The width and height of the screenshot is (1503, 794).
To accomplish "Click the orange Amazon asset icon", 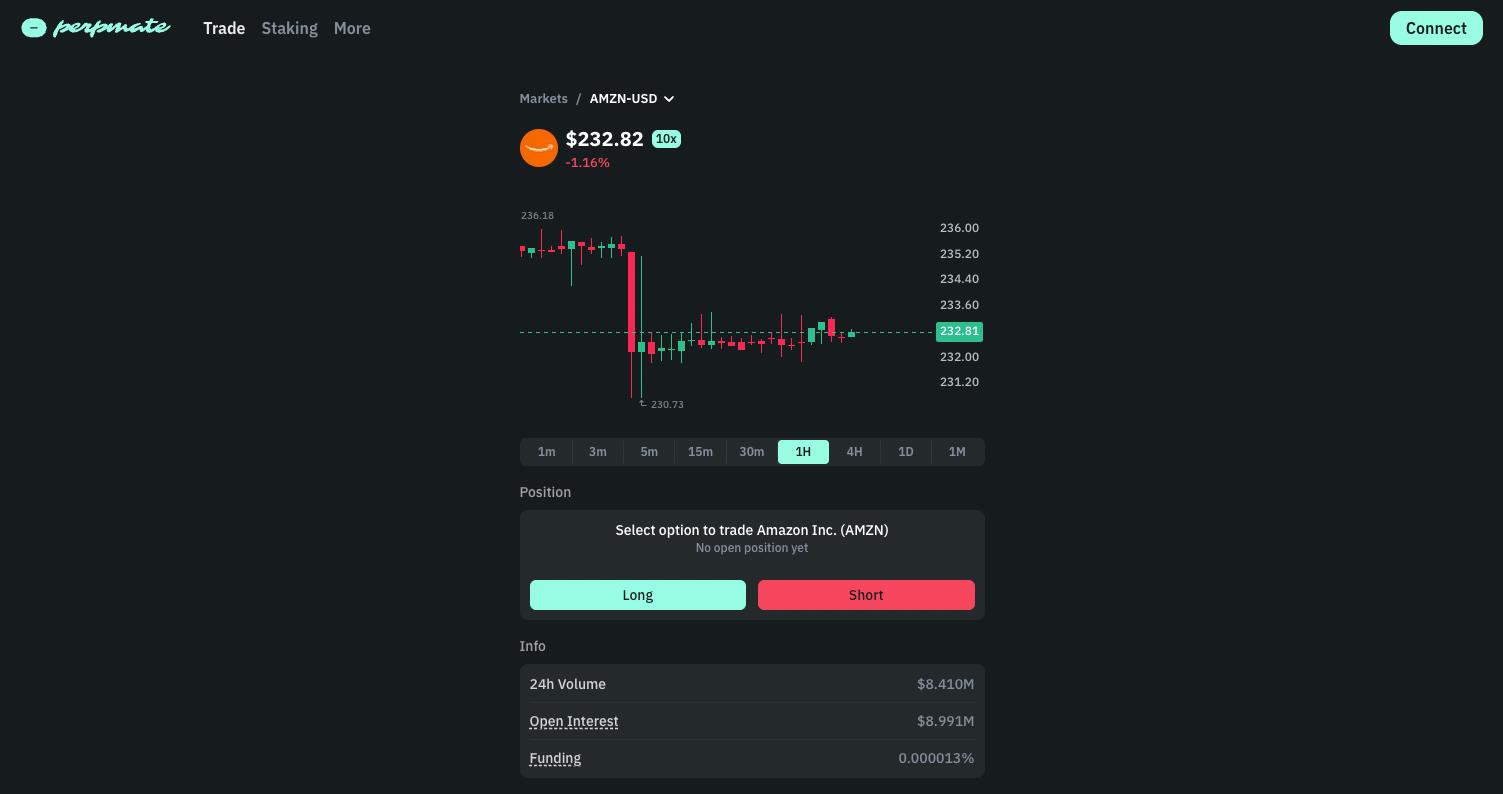I will tap(539, 148).
